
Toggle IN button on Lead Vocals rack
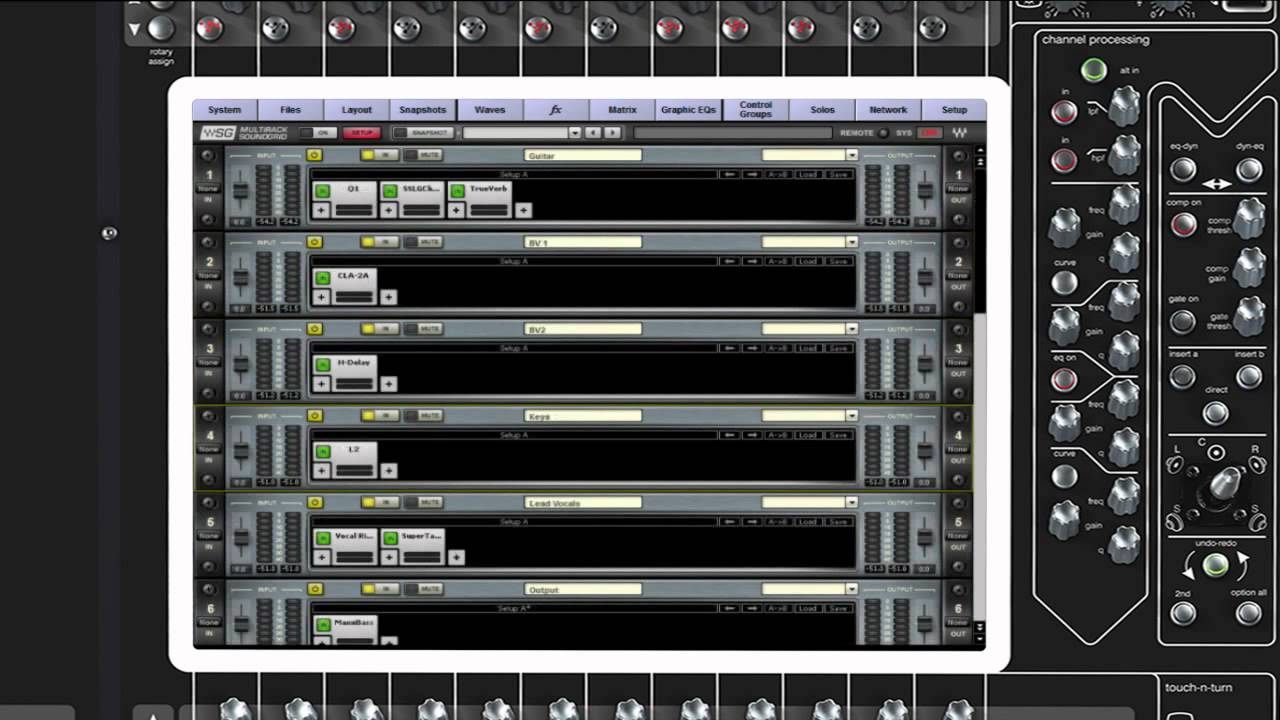[380, 503]
